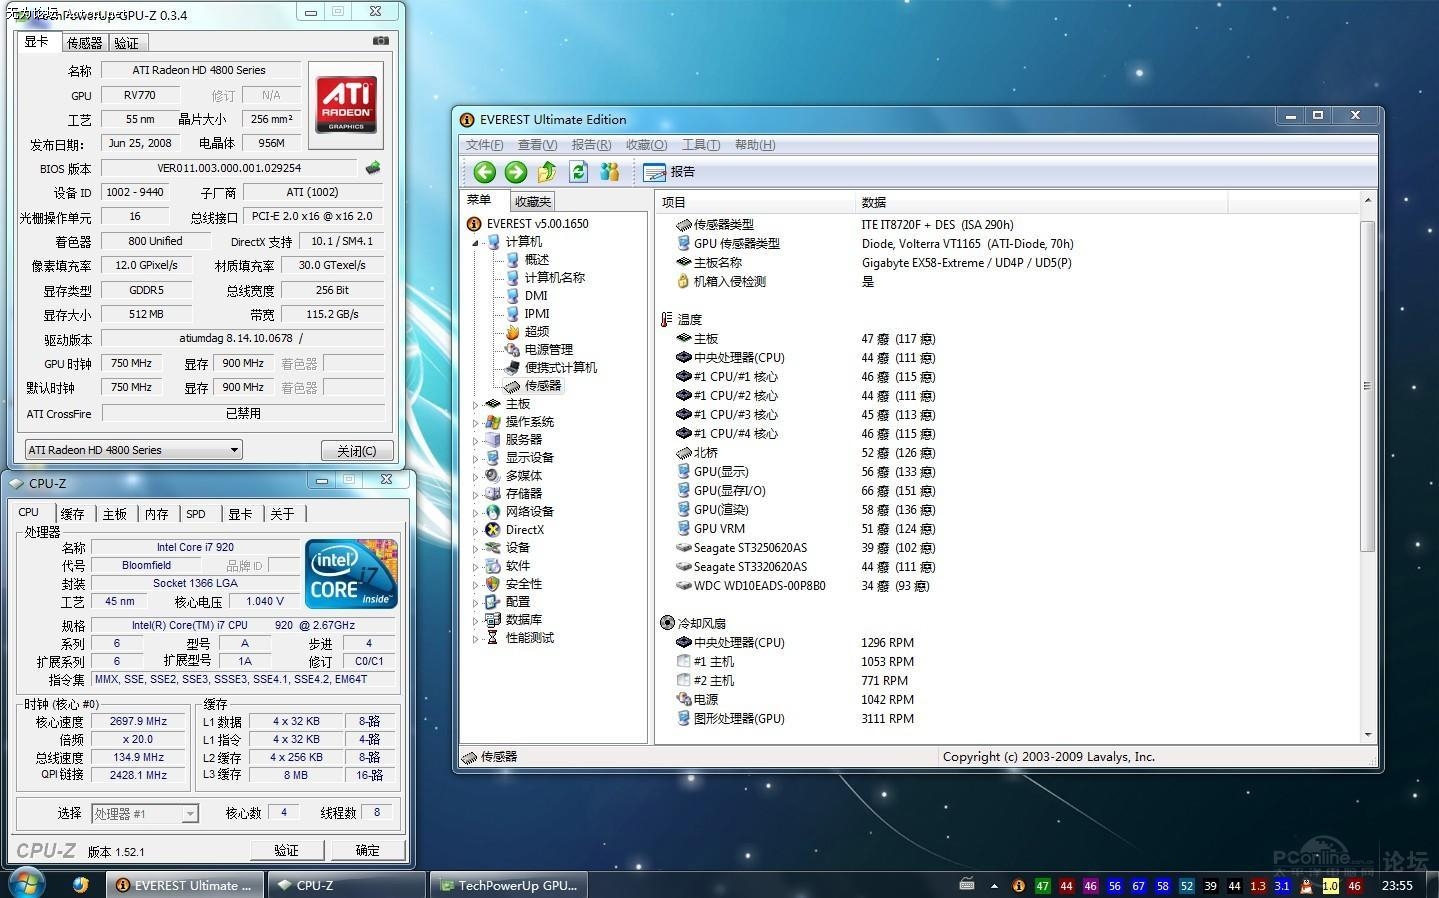Click the Intel Core i7 logo in CPU-Z
Image resolution: width=1439 pixels, height=898 pixels.
point(351,574)
